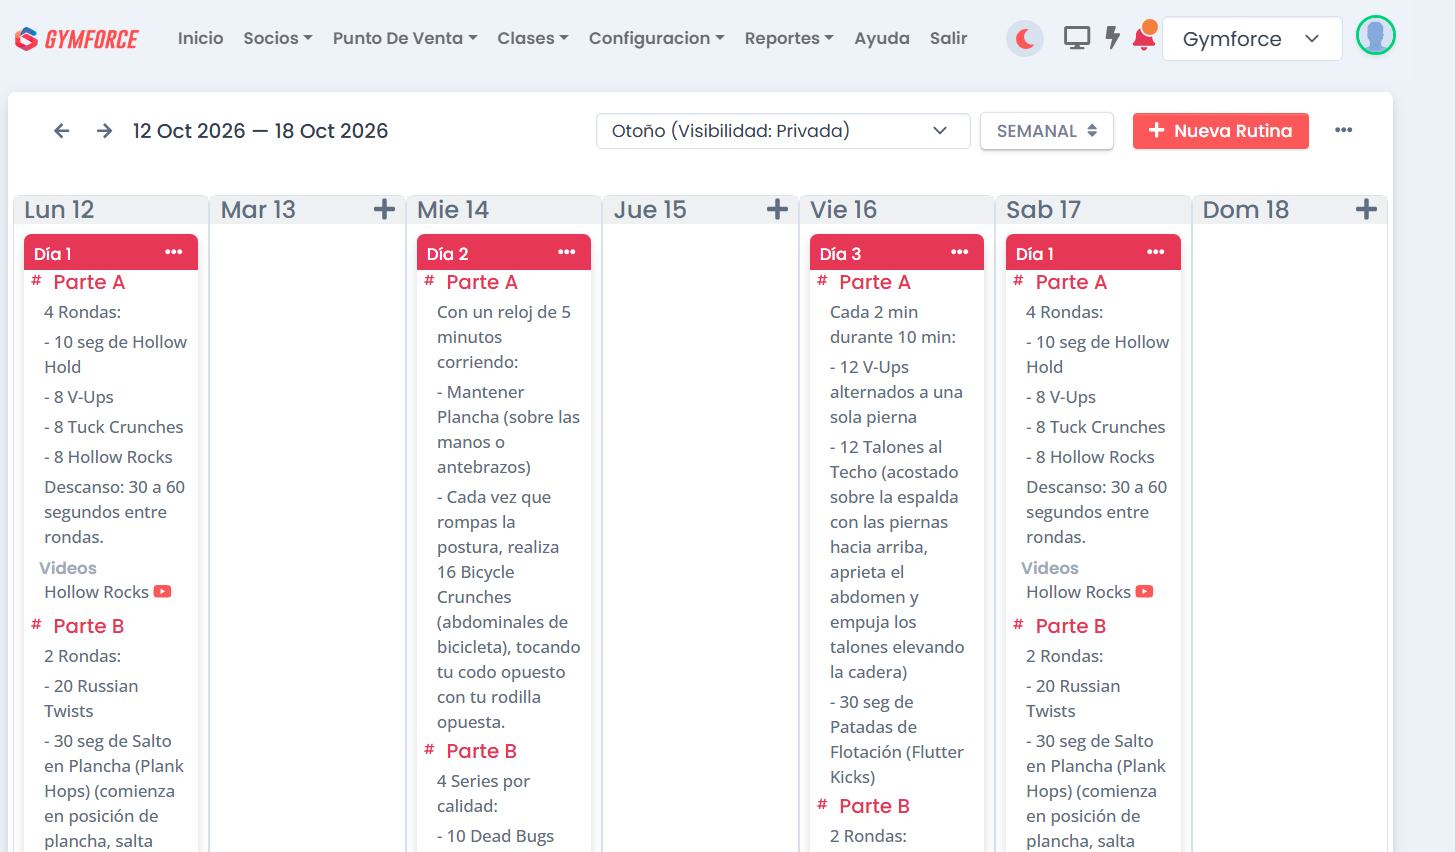Open options for Sab 17 Día 1 card

1156,252
